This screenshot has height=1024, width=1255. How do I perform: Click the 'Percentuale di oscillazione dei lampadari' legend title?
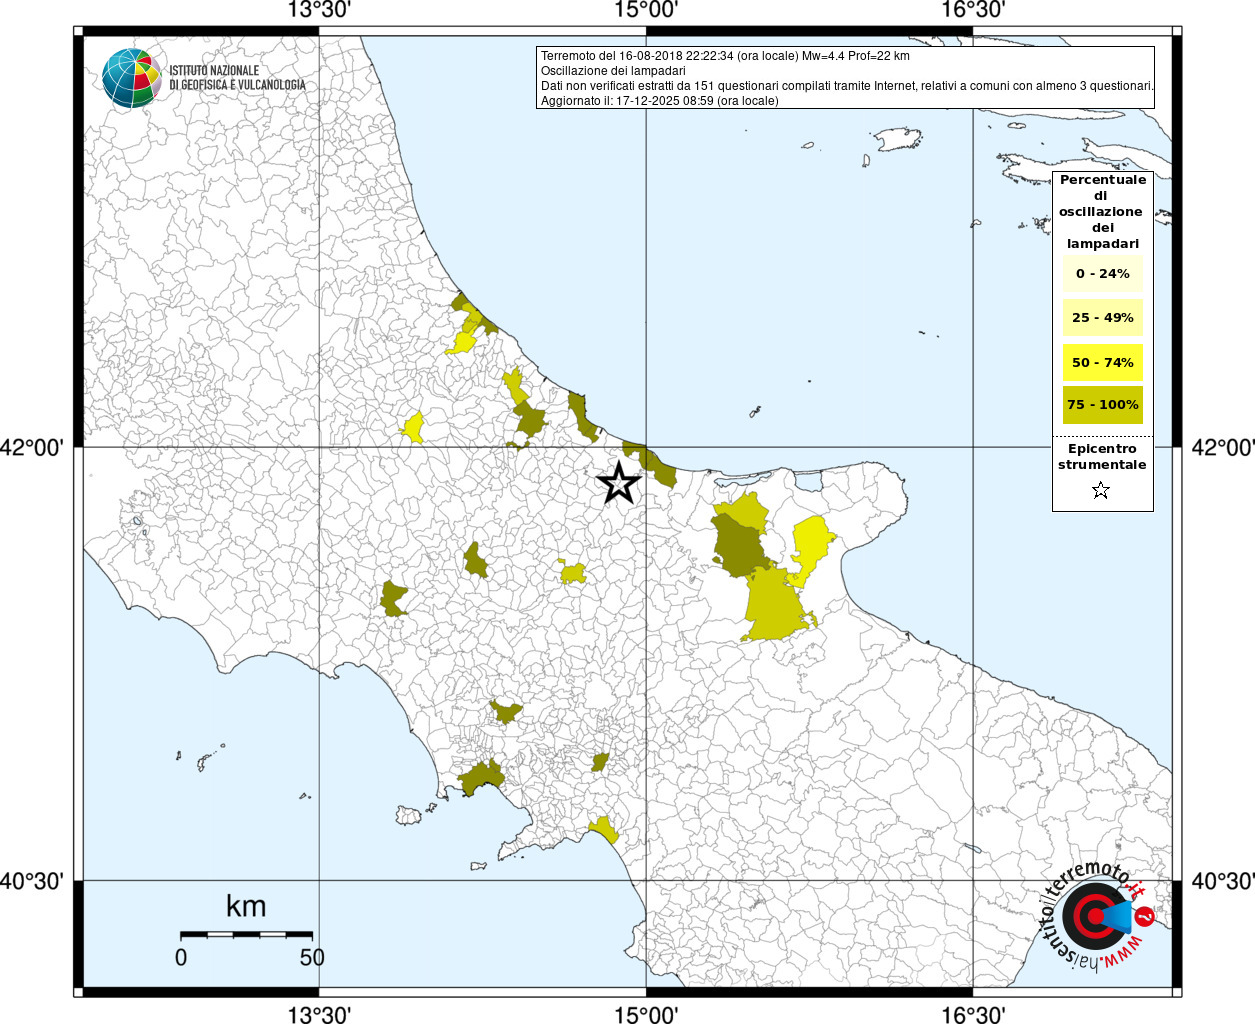click(1102, 211)
